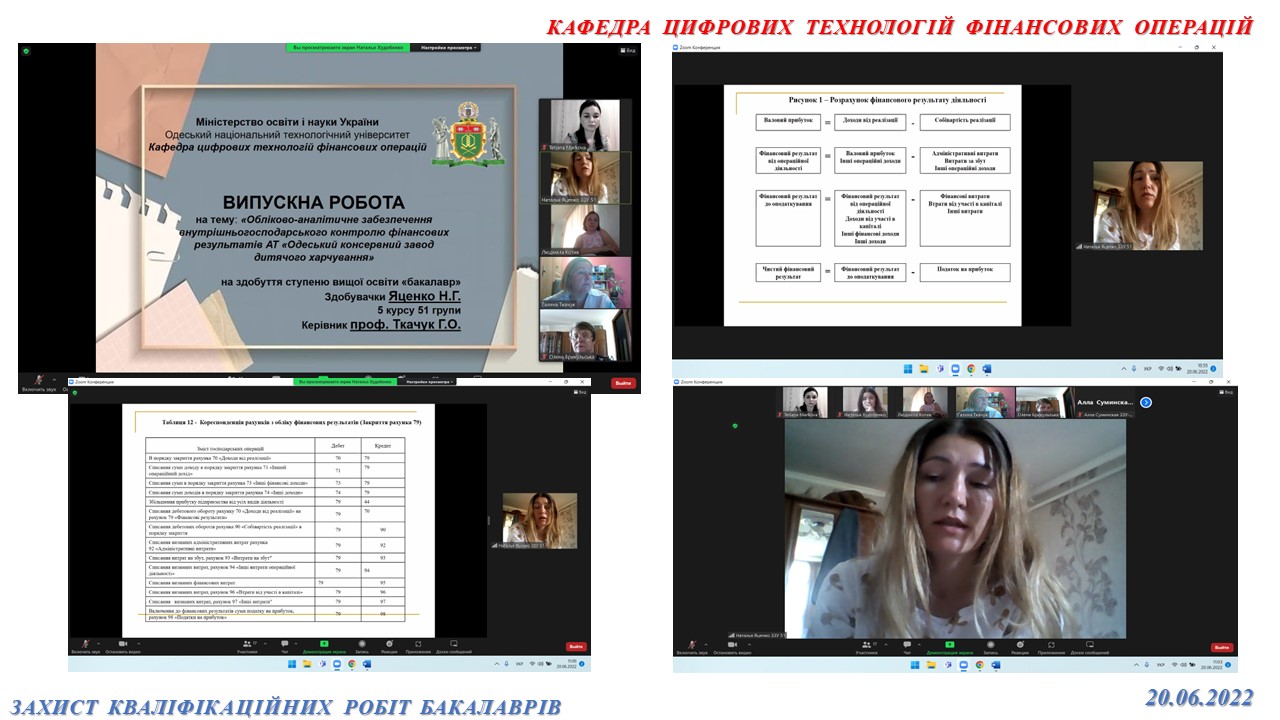Click Выйти in the large speaker-video window
This screenshot has height=720, width=1280.
click(1222, 647)
